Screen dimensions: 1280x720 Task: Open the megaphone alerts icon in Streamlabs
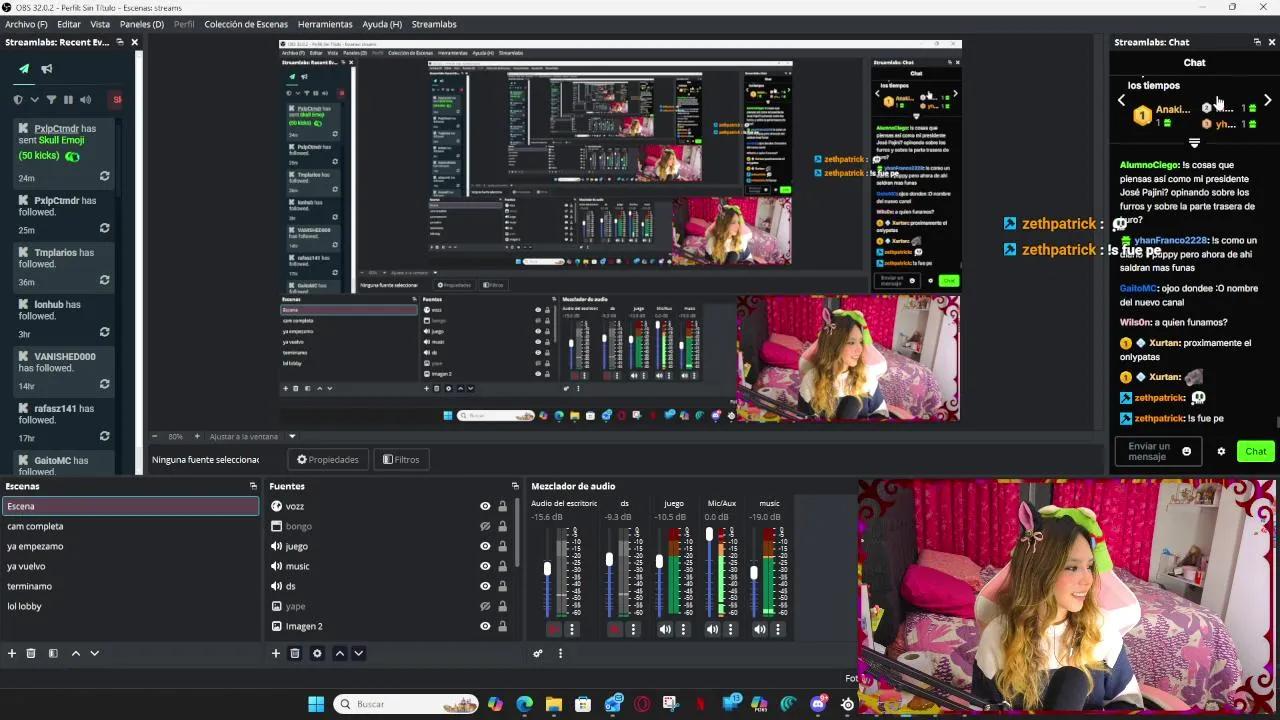click(x=47, y=69)
